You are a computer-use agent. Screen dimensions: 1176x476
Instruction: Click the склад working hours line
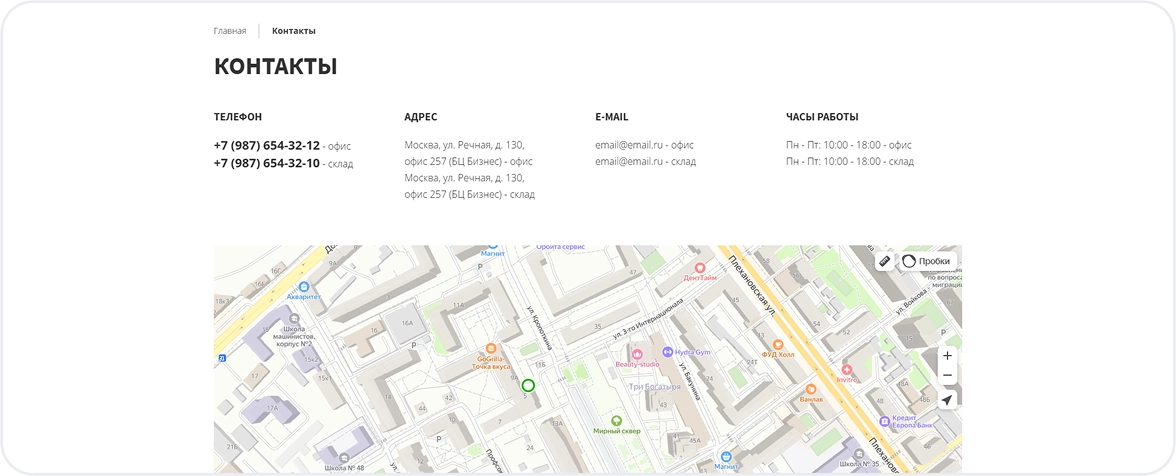click(850, 161)
